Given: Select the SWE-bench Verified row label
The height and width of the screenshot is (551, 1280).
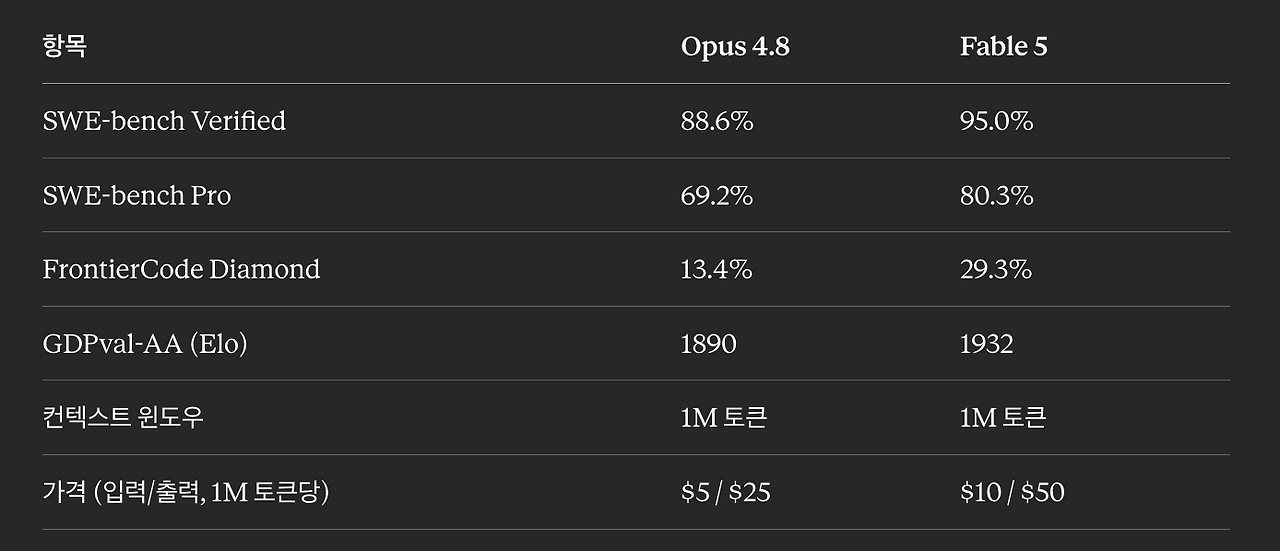Looking at the screenshot, I should coord(164,121).
